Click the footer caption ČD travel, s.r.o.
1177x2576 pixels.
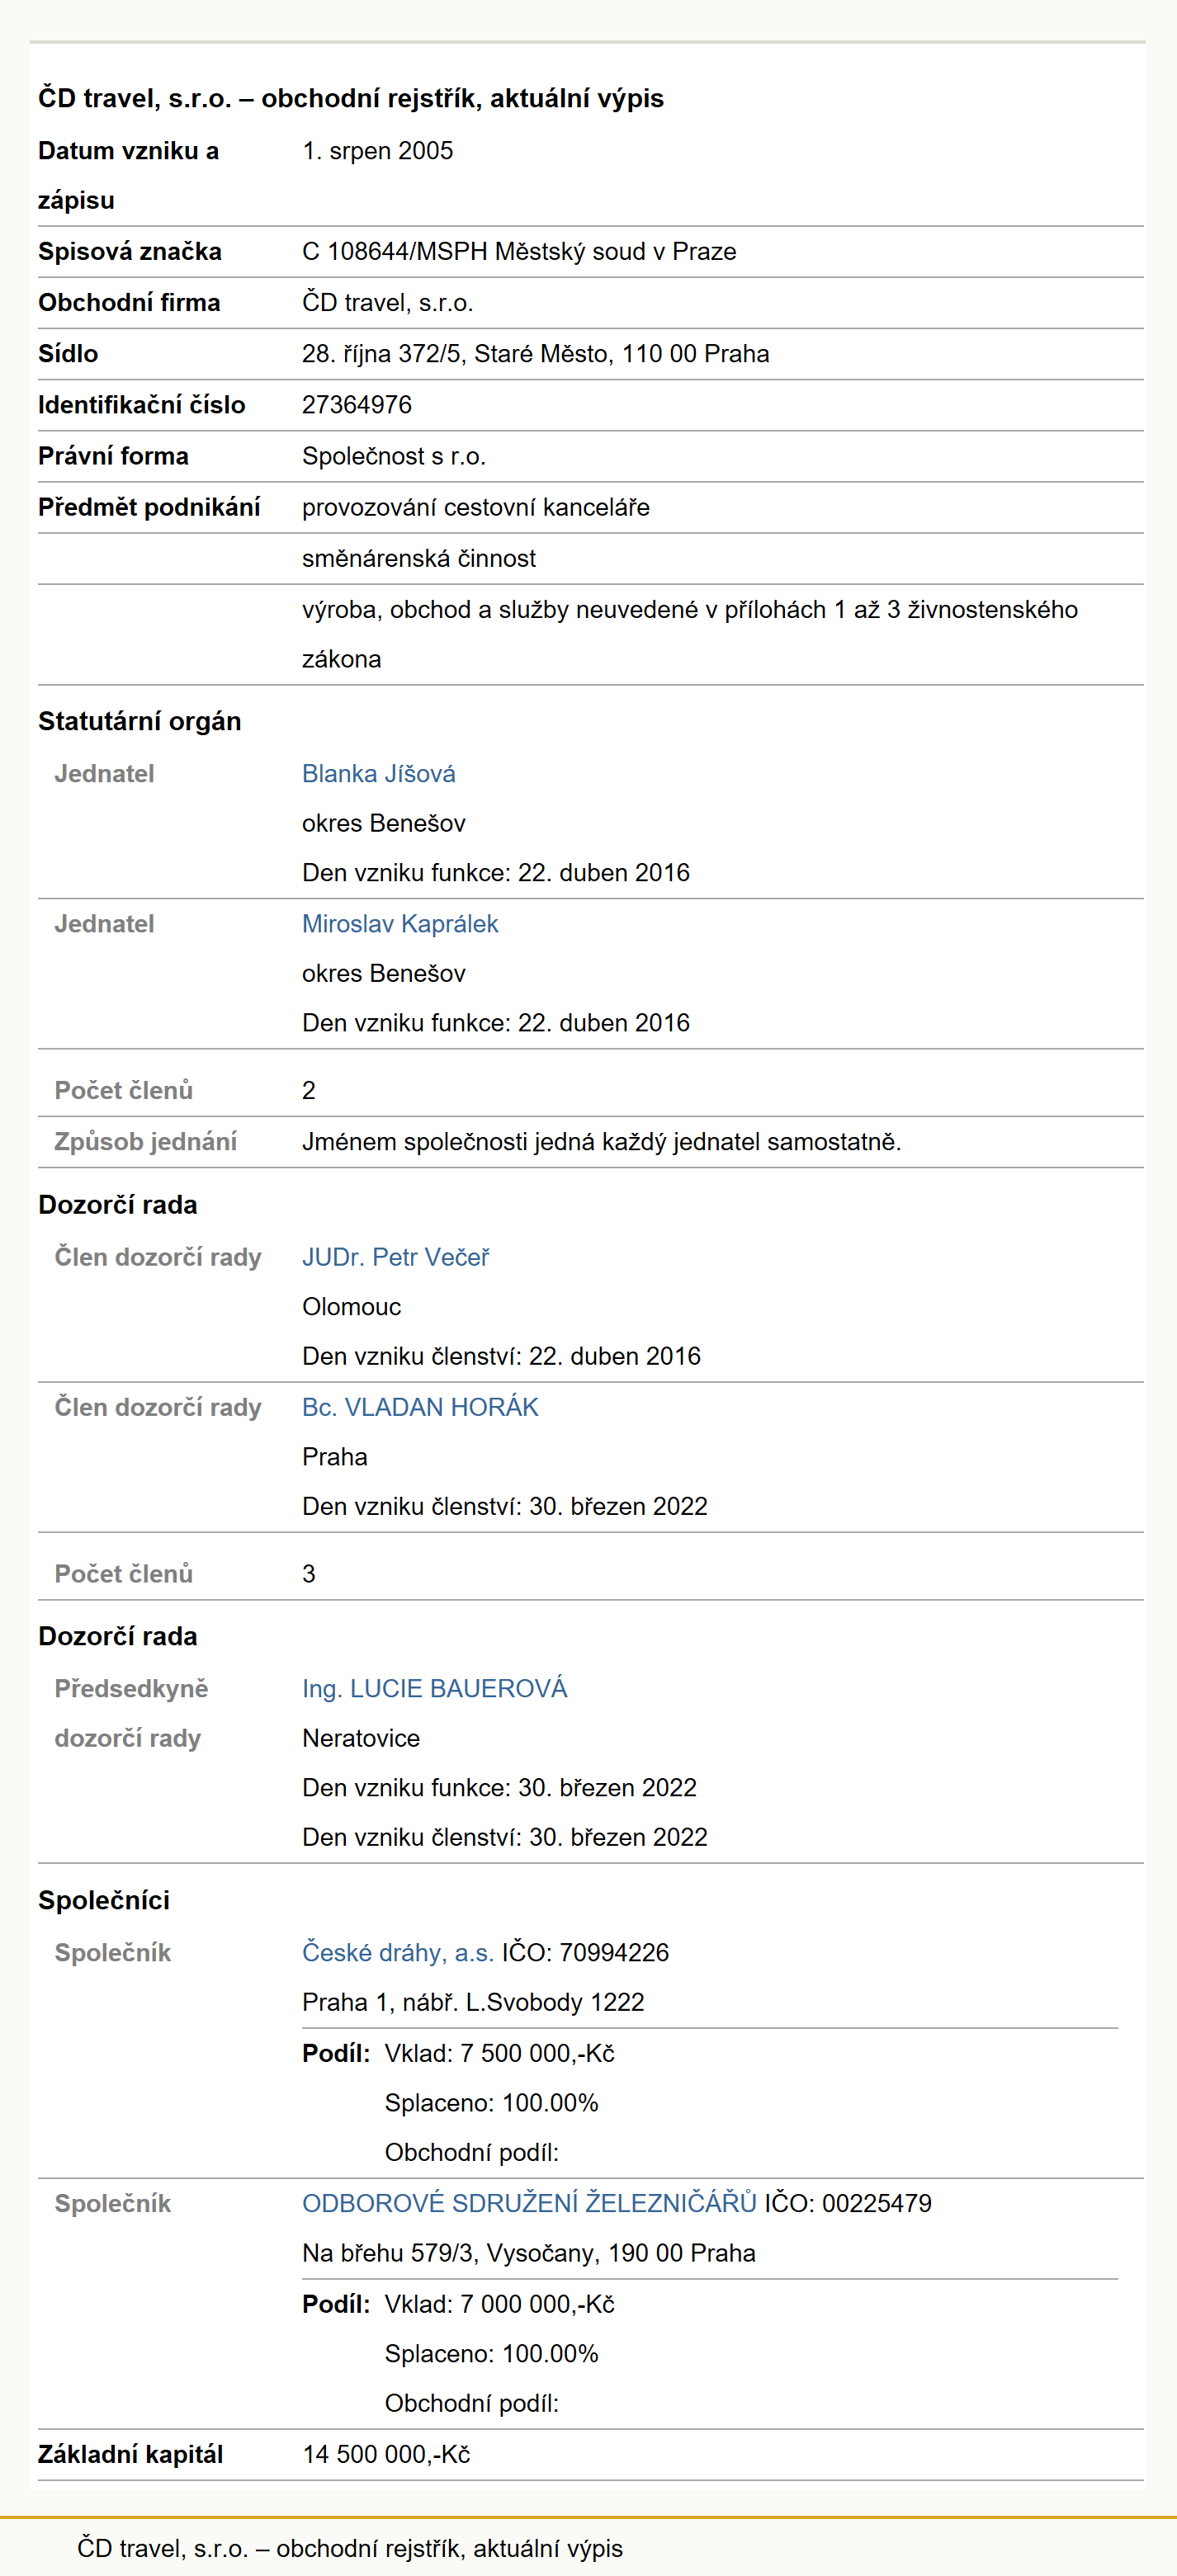point(350,2548)
